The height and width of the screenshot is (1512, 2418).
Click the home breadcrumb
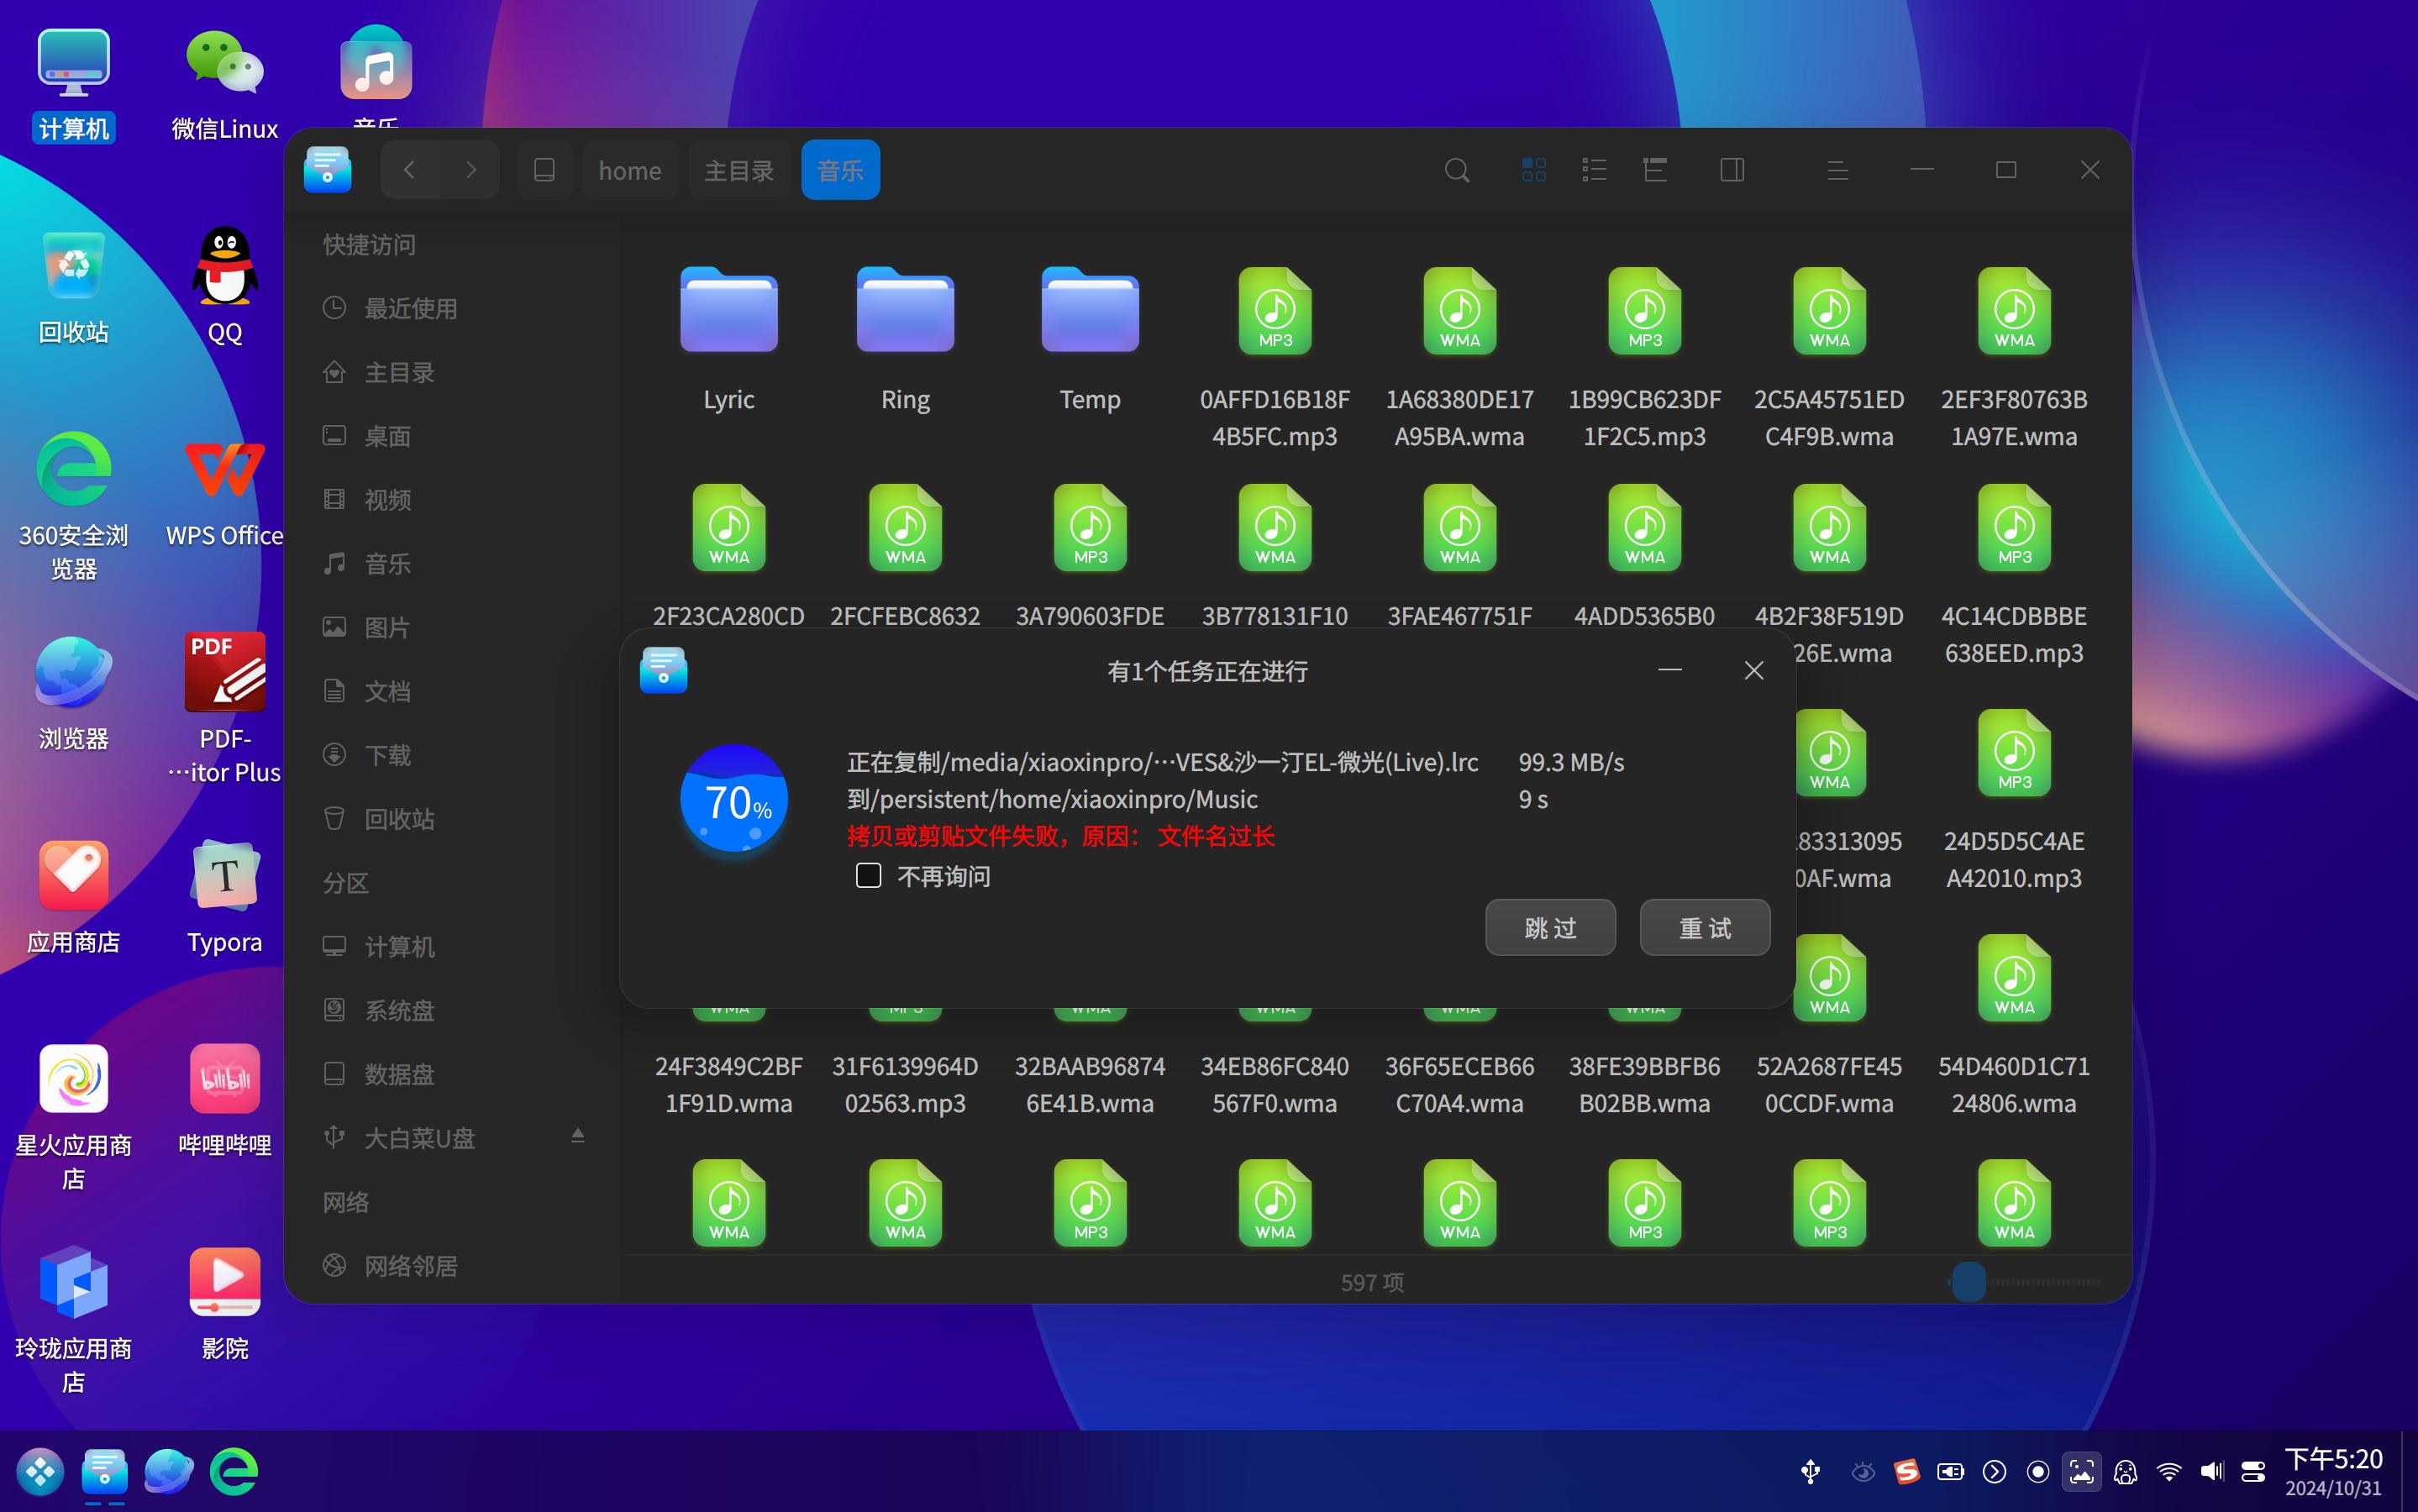[630, 170]
